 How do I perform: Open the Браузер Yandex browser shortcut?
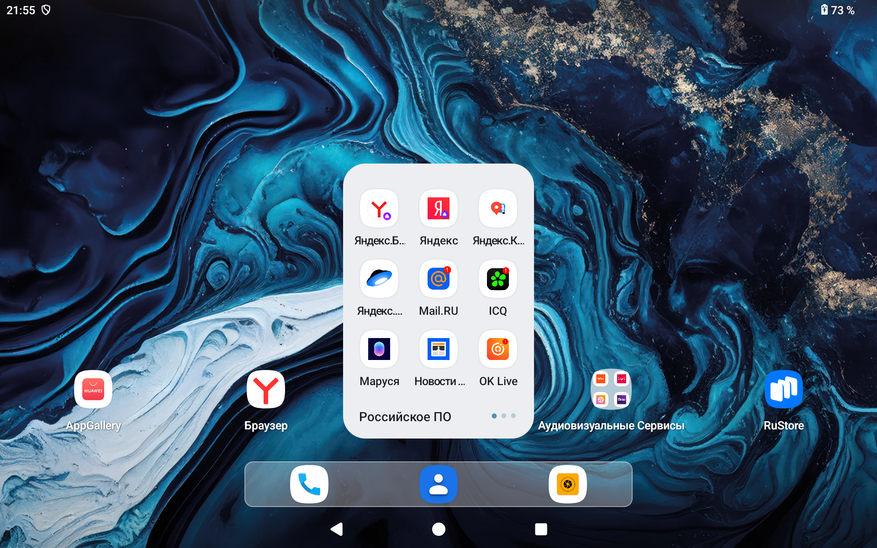(x=266, y=390)
